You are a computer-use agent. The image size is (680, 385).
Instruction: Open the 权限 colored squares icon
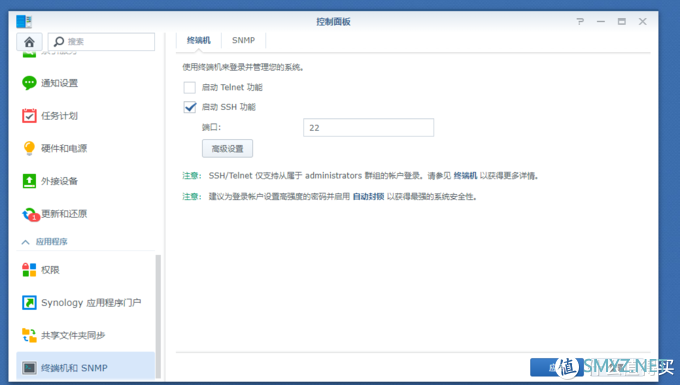tap(29, 270)
